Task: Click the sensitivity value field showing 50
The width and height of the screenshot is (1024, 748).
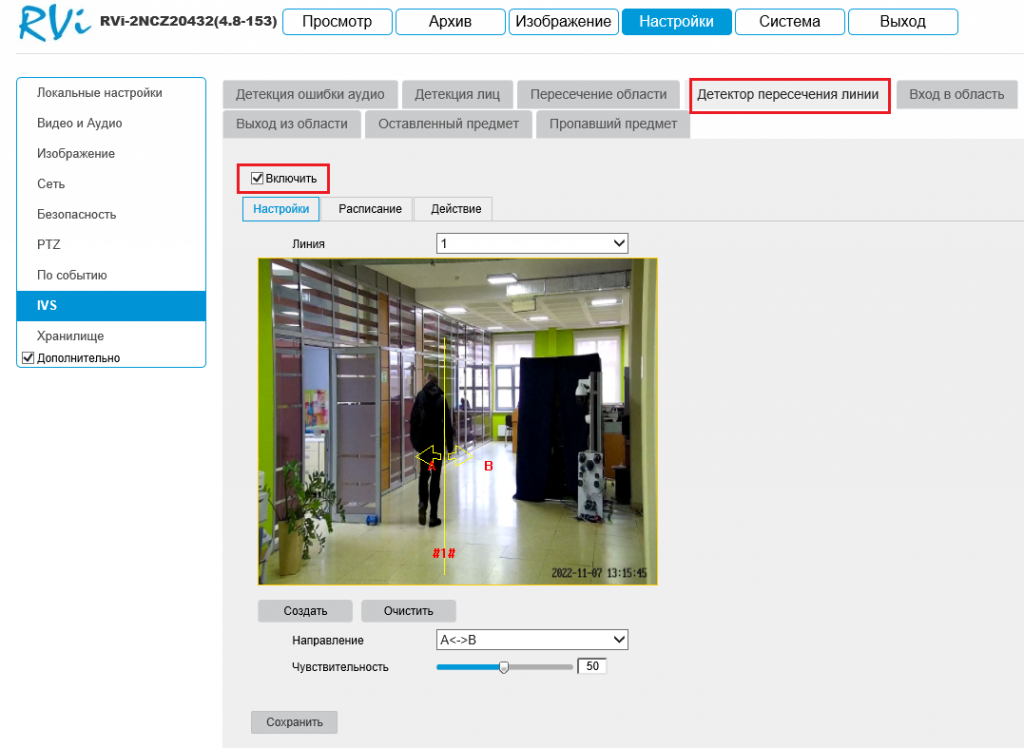Action: click(592, 666)
